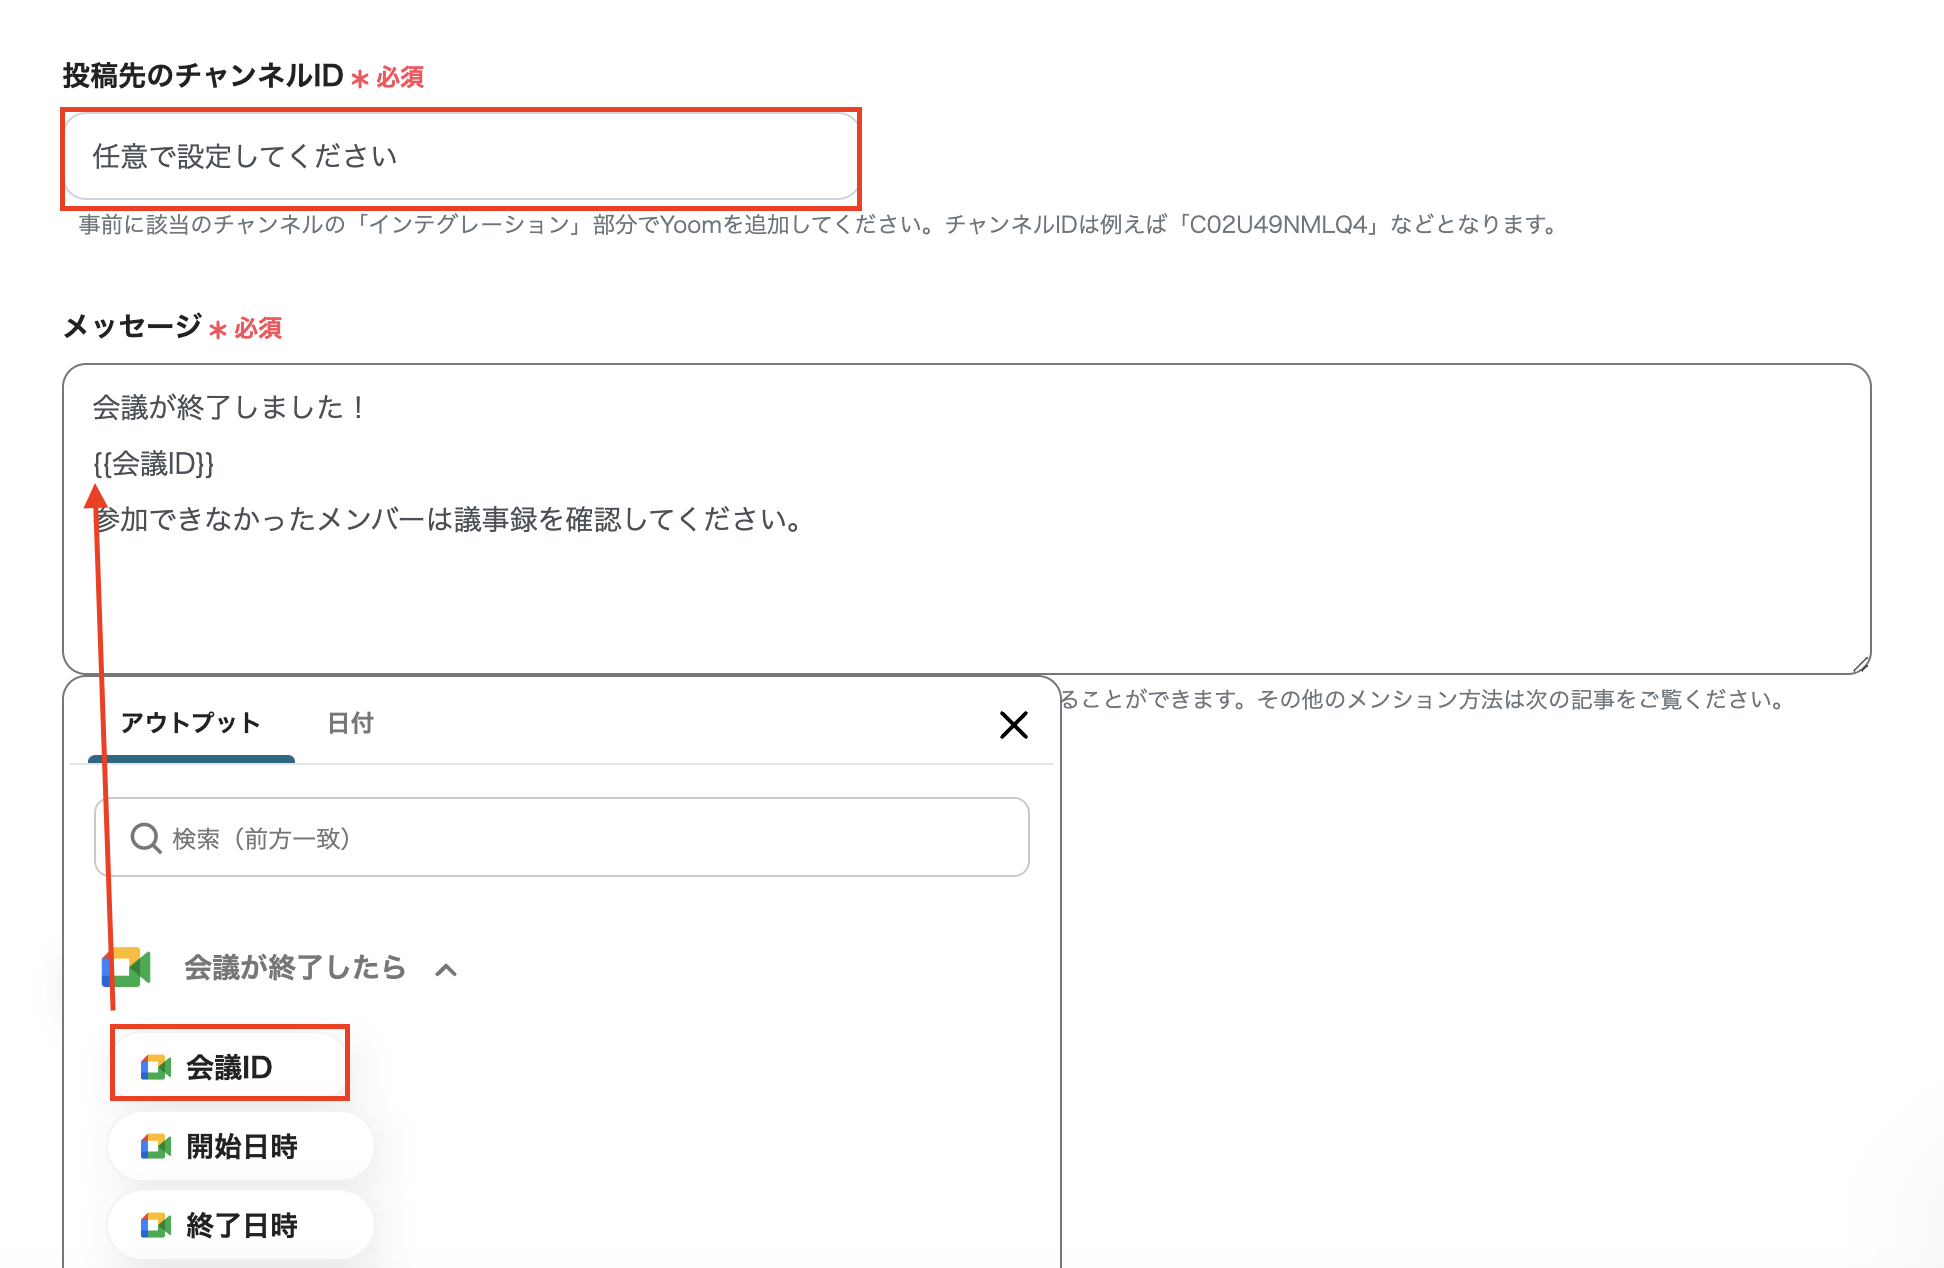Screen dimensions: 1944x1268
Task: Select the 終了日時 output chip
Action: pyautogui.click(x=241, y=1225)
